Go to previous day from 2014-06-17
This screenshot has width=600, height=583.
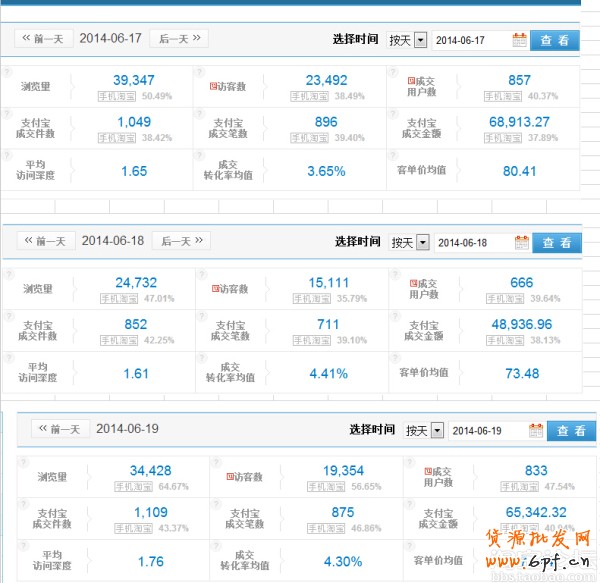[x=42, y=39]
